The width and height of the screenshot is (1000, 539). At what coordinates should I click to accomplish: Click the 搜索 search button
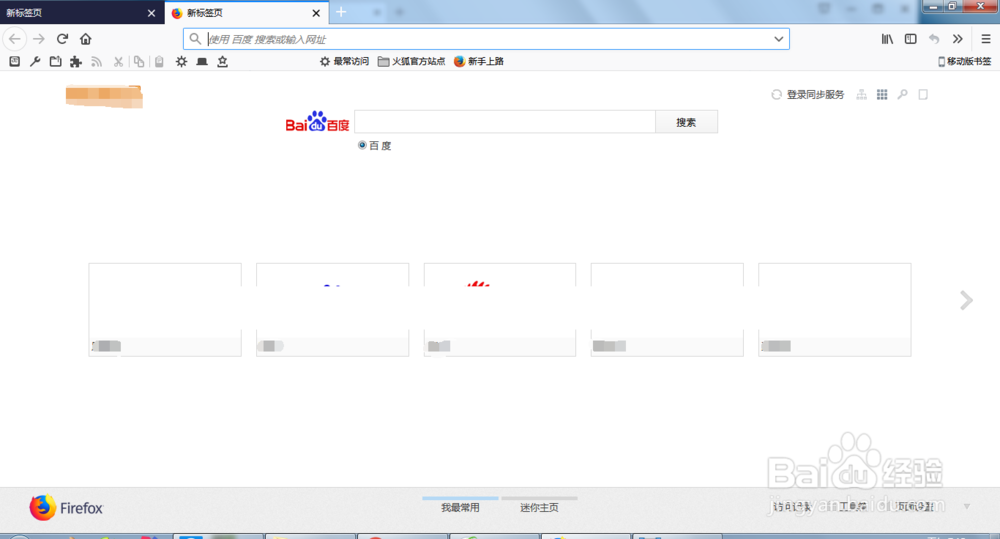coord(686,122)
